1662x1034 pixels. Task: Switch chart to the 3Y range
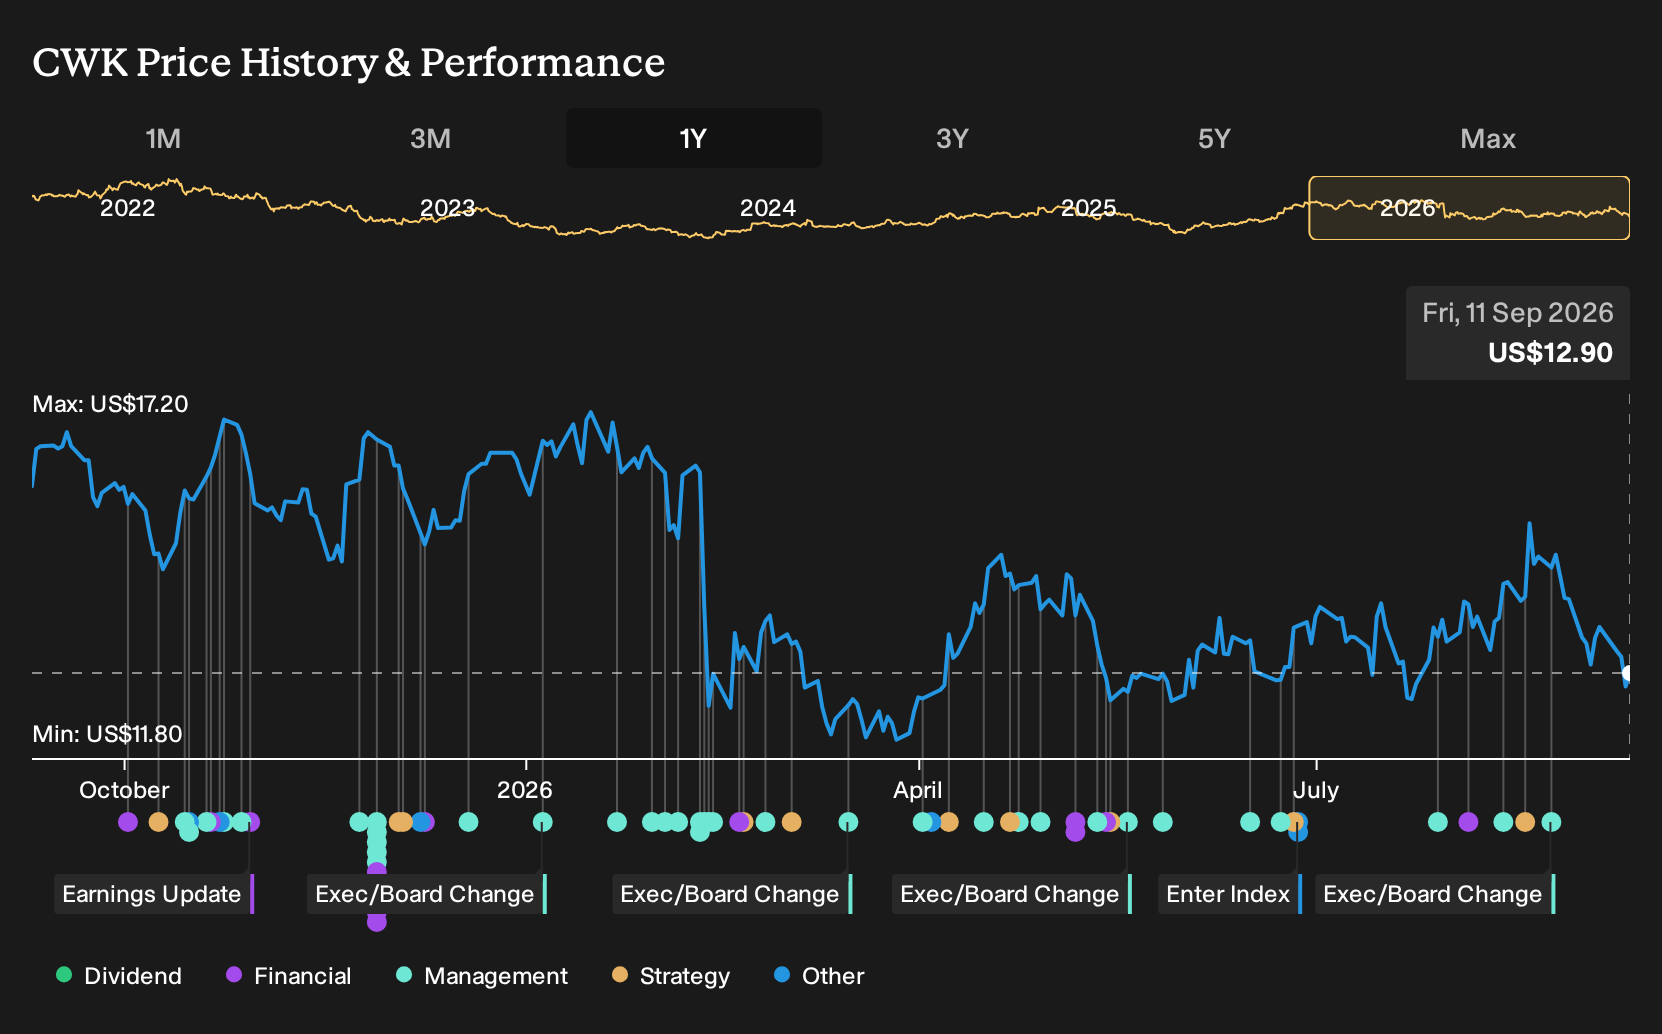(x=952, y=138)
